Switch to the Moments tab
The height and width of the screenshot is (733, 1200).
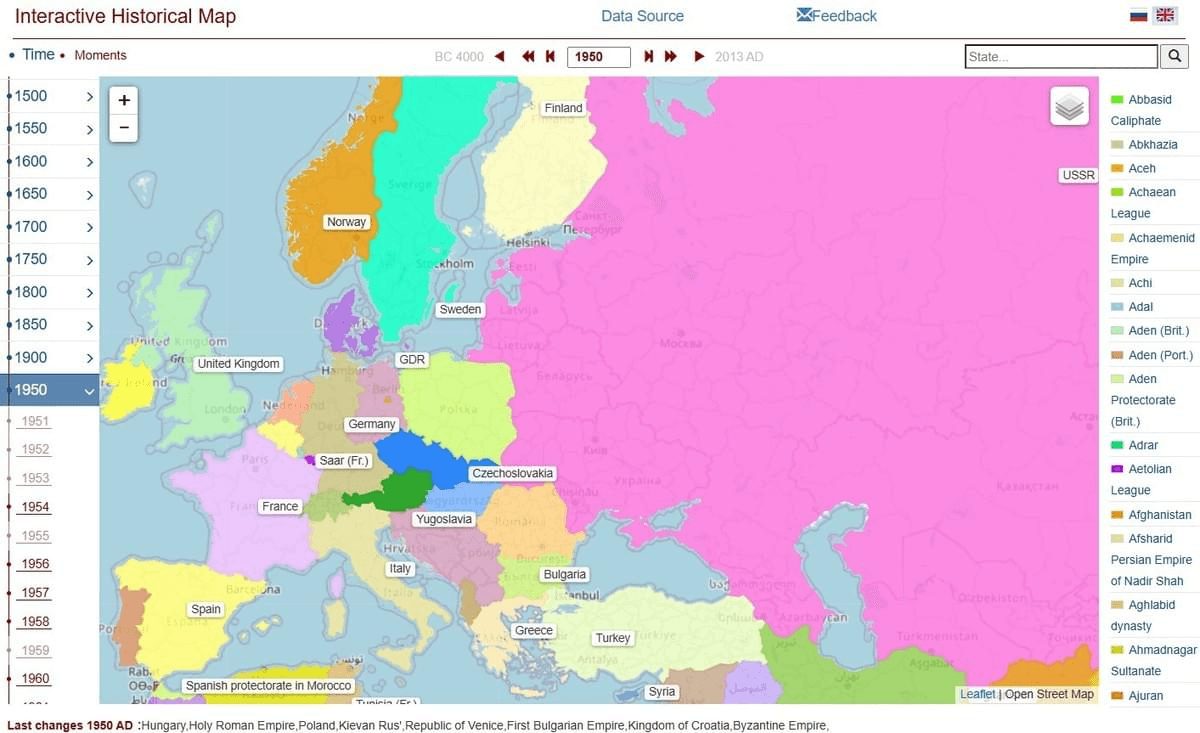tap(100, 55)
